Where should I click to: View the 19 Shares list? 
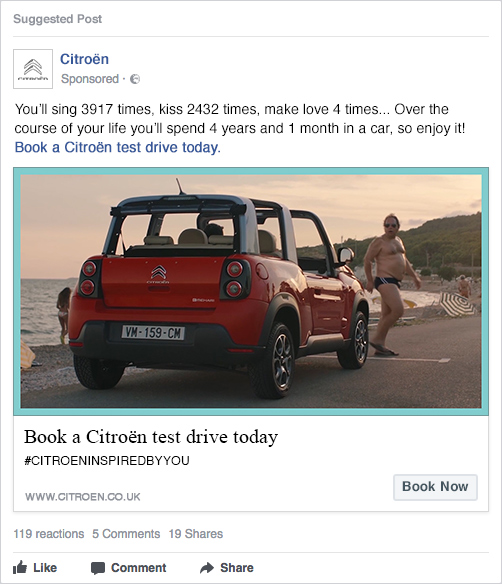coord(196,534)
